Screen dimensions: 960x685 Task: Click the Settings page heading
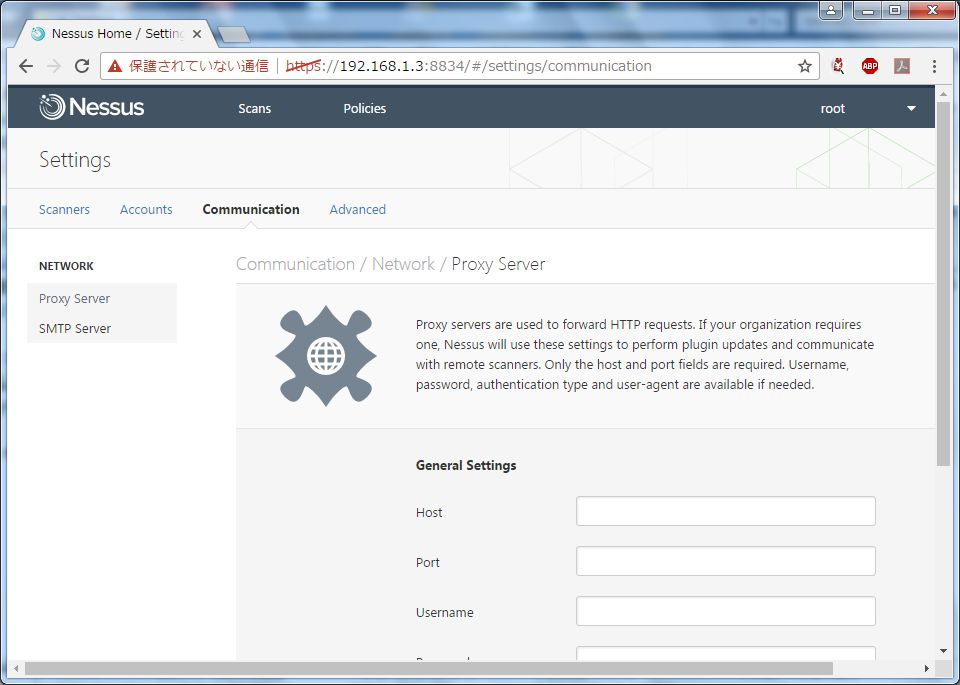tap(75, 160)
